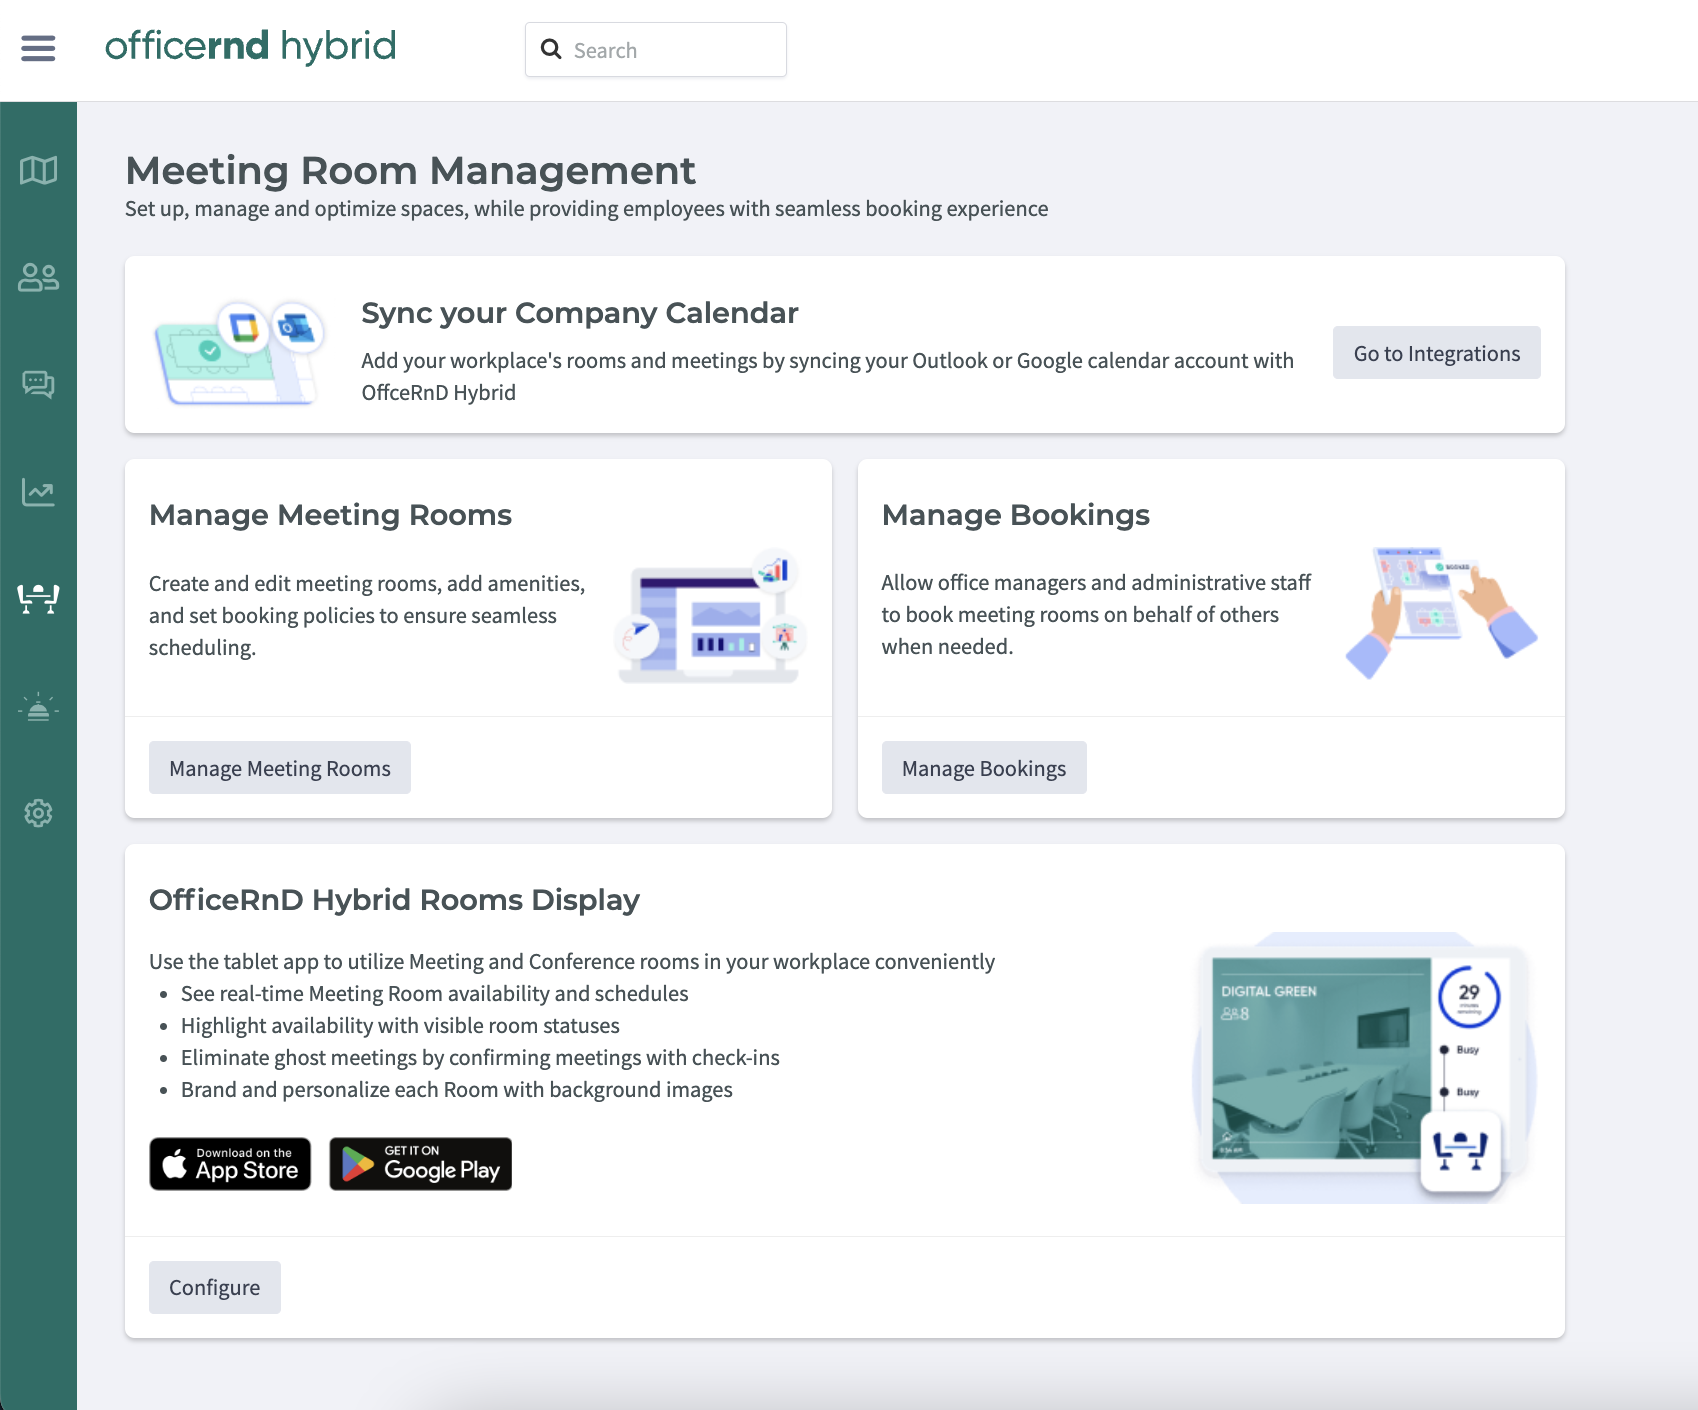This screenshot has width=1698, height=1410.
Task: Click the Manage Meeting Rooms dashboard illustration
Action: pos(710,616)
